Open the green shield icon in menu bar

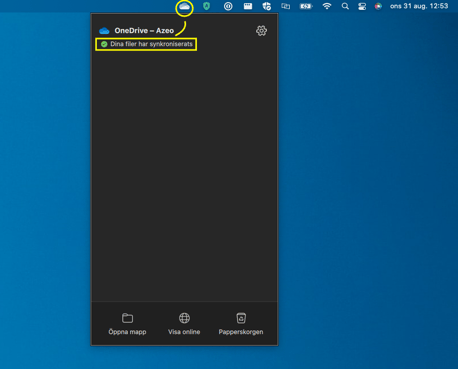click(207, 6)
